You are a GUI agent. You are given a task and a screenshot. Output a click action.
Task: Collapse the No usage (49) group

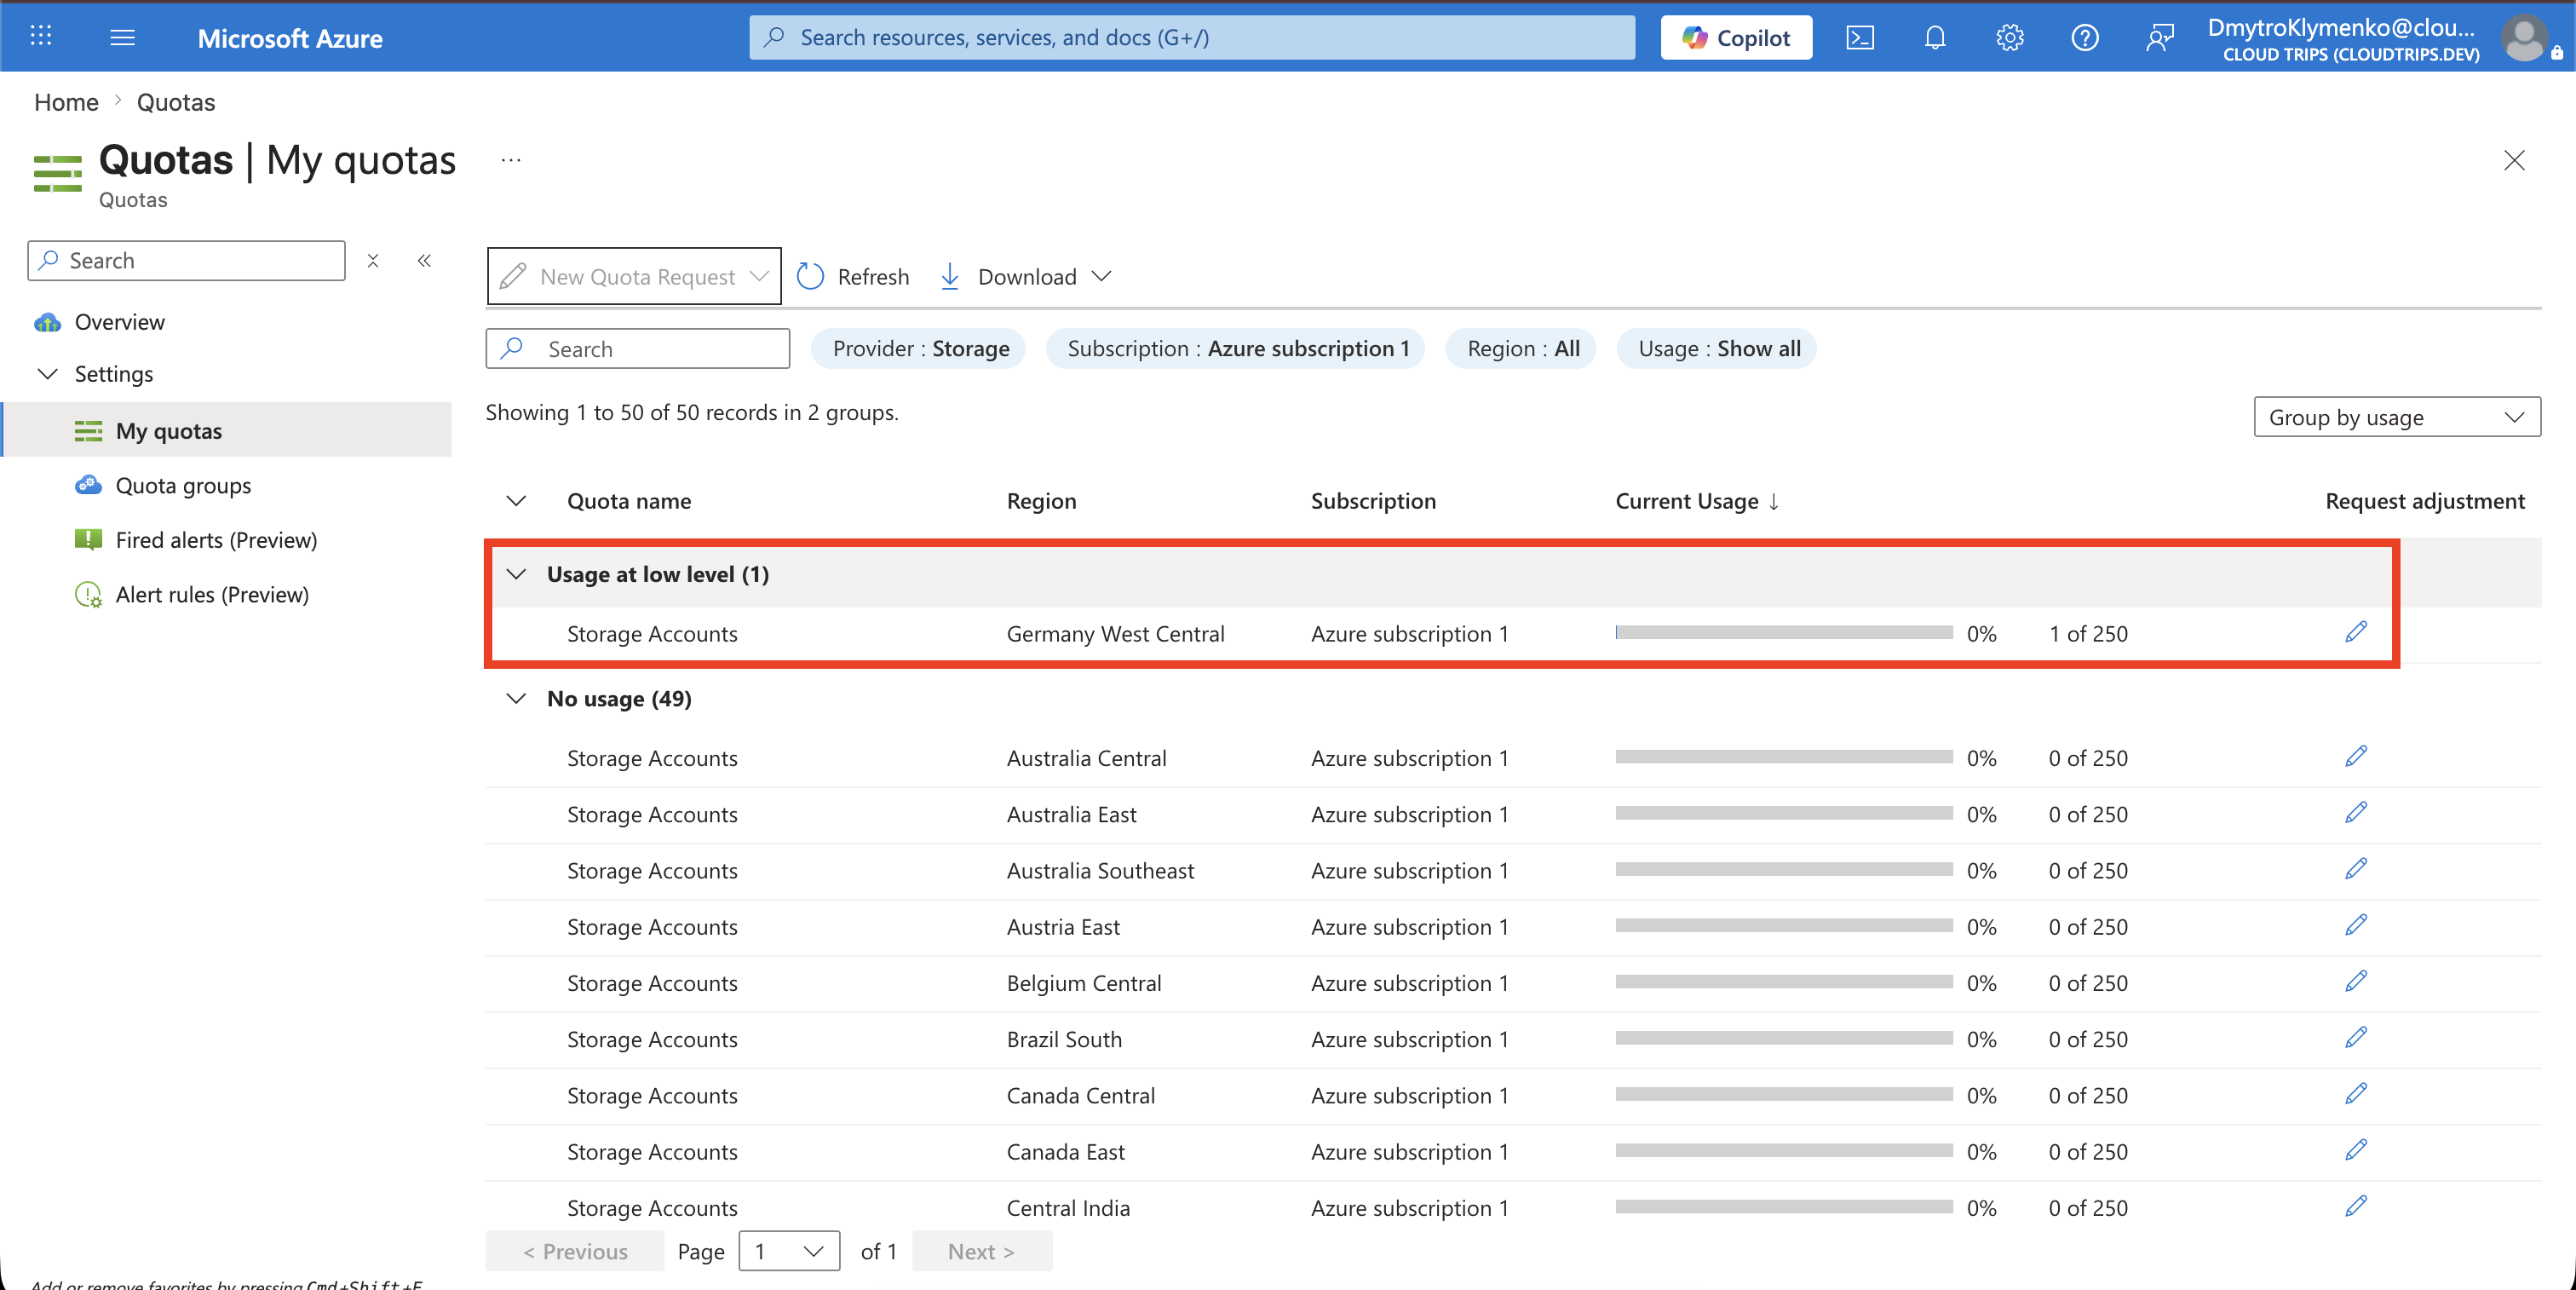(x=516, y=699)
